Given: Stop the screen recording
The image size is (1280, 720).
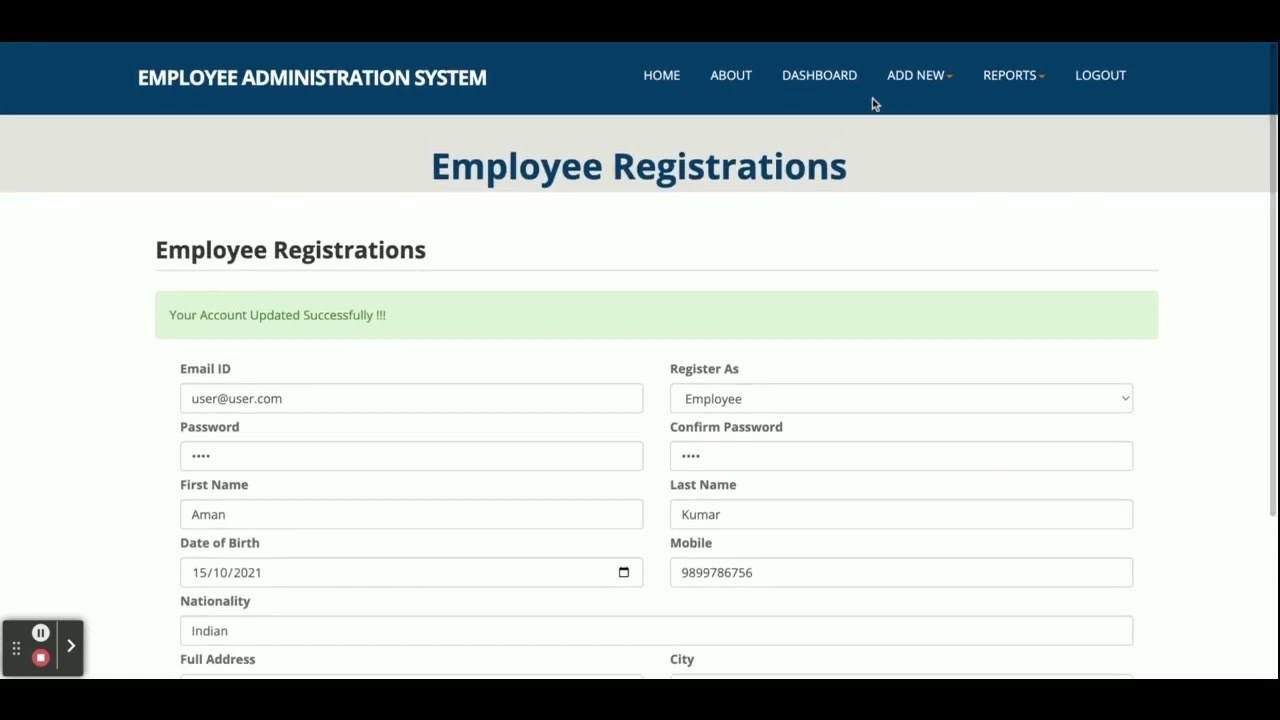Looking at the screenshot, I should click(x=41, y=658).
